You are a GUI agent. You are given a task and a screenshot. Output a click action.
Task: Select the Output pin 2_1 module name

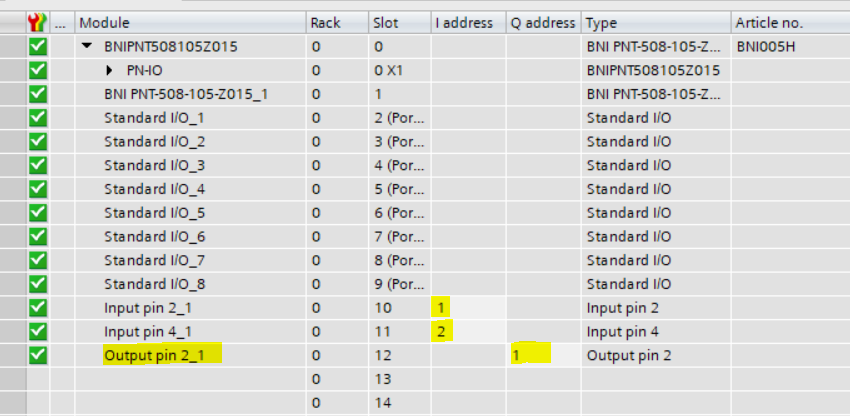point(162,354)
